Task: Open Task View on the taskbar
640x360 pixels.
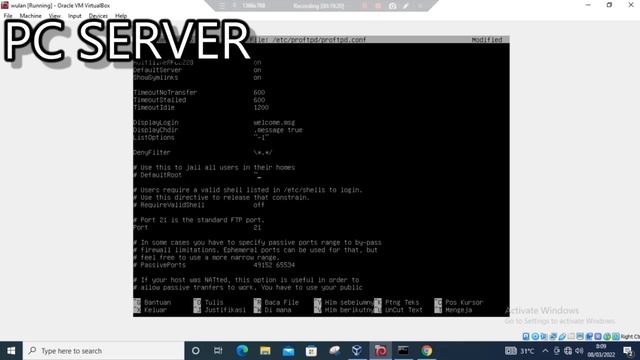Action: tap(218, 351)
